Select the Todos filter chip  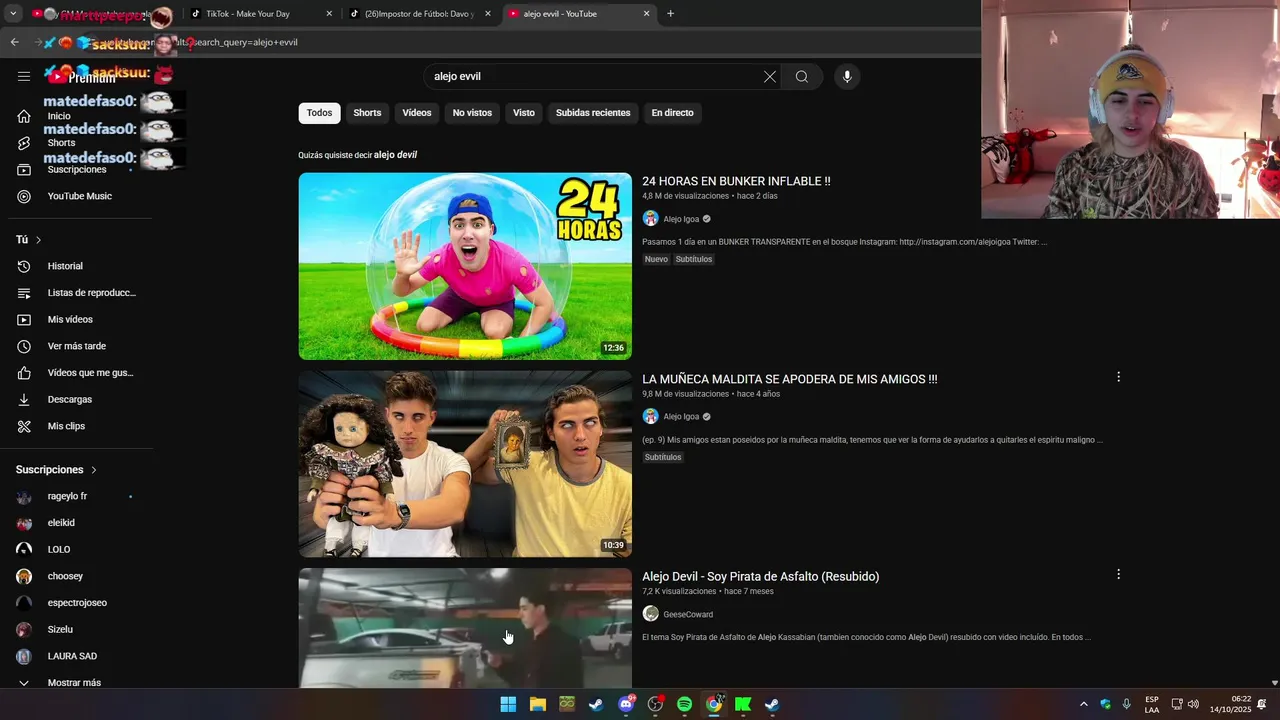coord(319,113)
